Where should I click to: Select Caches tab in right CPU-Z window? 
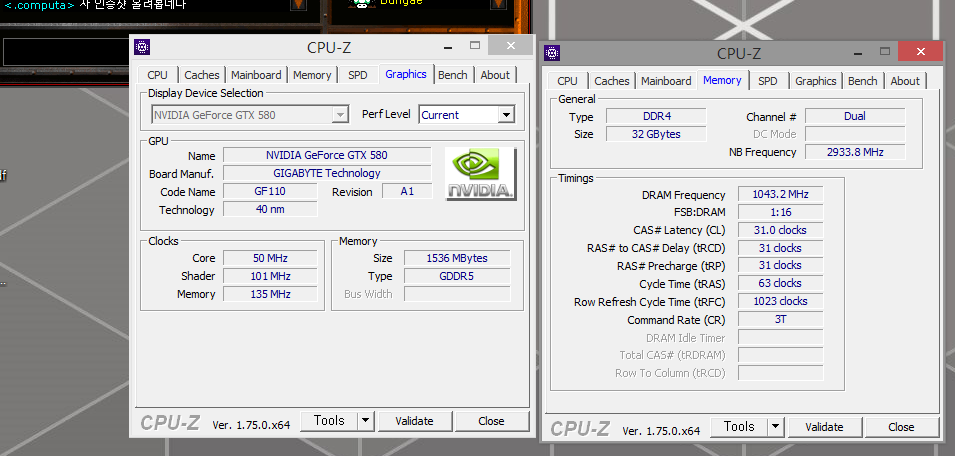[x=611, y=81]
